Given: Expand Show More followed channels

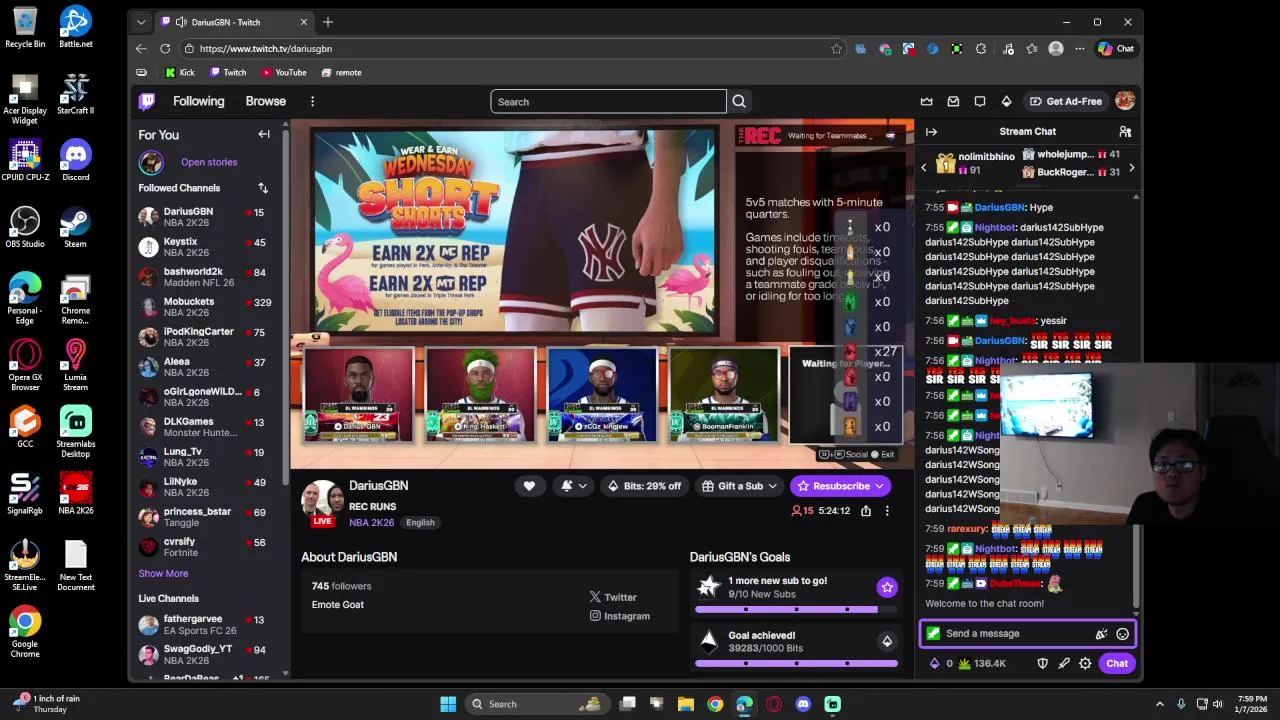Looking at the screenshot, I should (x=163, y=574).
